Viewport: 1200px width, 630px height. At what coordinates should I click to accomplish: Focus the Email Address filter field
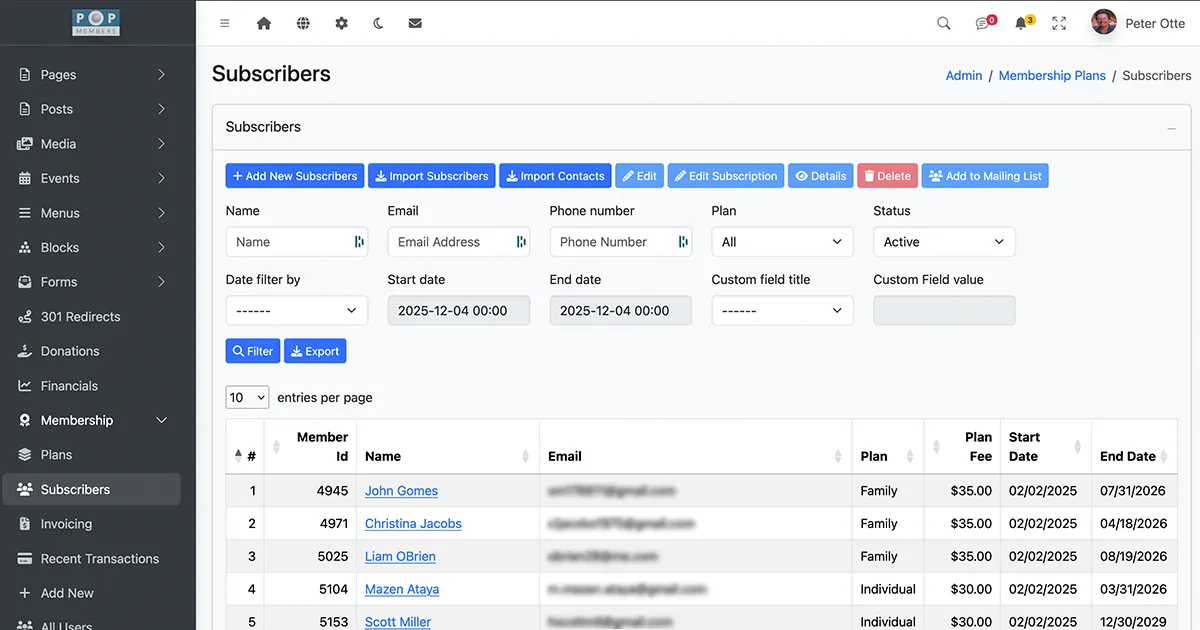[459, 242]
